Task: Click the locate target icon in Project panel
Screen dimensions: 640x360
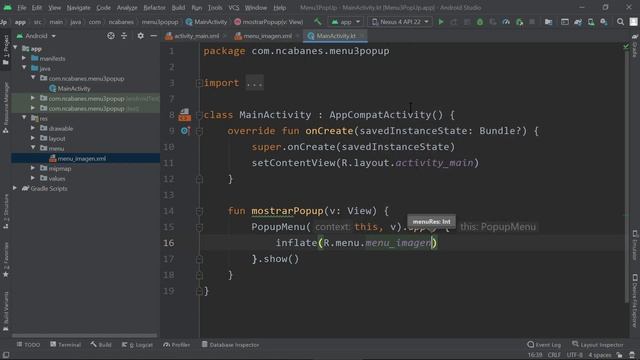Action: click(x=111, y=36)
